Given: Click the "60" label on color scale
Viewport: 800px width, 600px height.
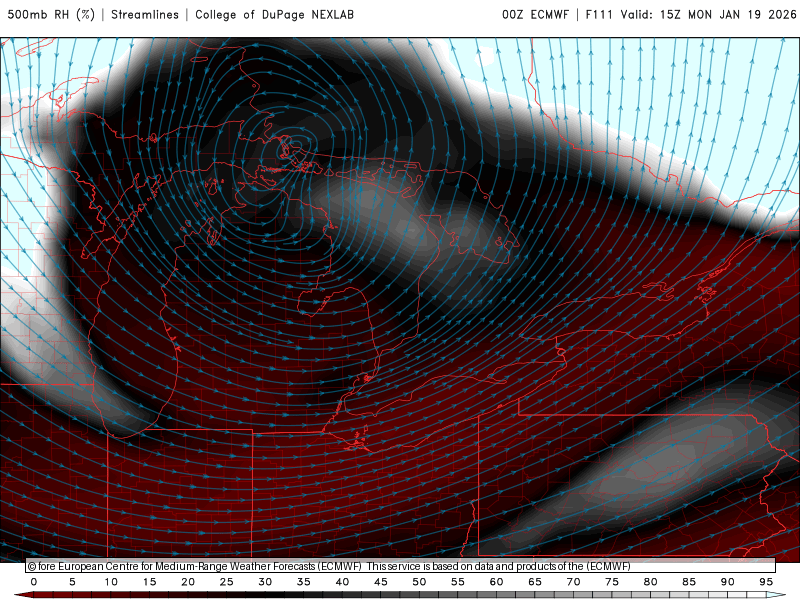Looking at the screenshot, I should point(496,582).
